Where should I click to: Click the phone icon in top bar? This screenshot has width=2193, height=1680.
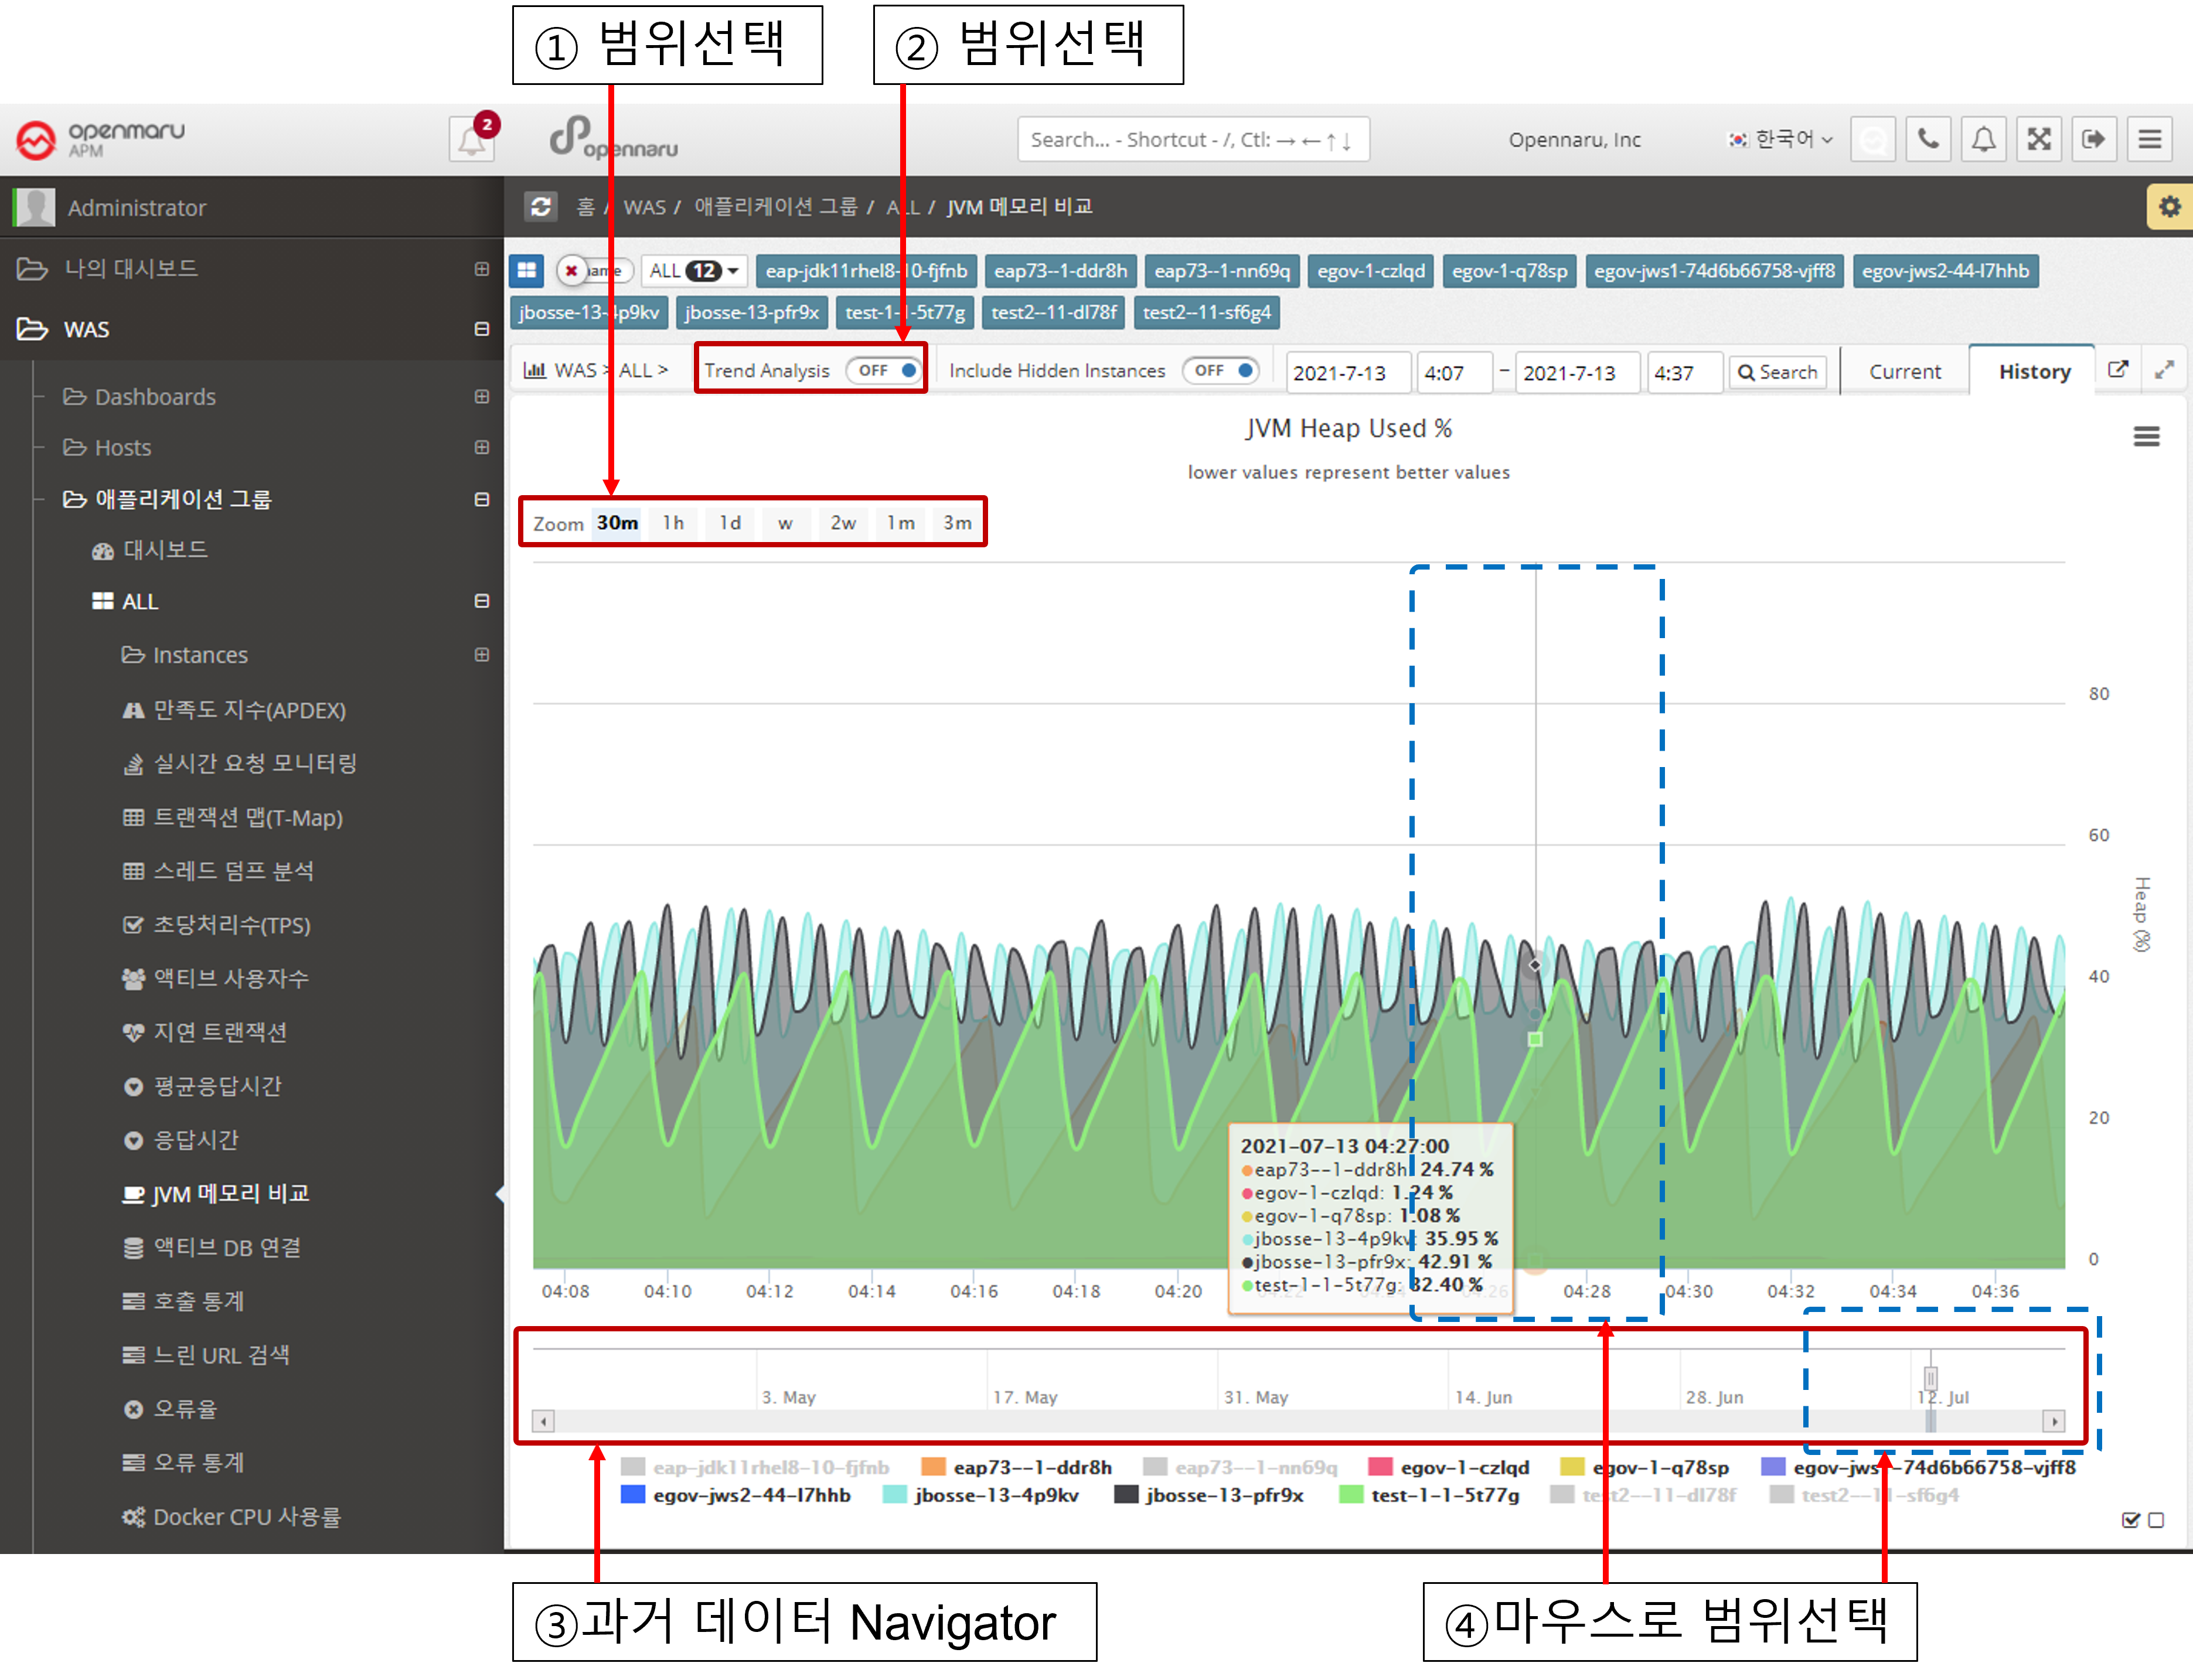pos(1928,139)
